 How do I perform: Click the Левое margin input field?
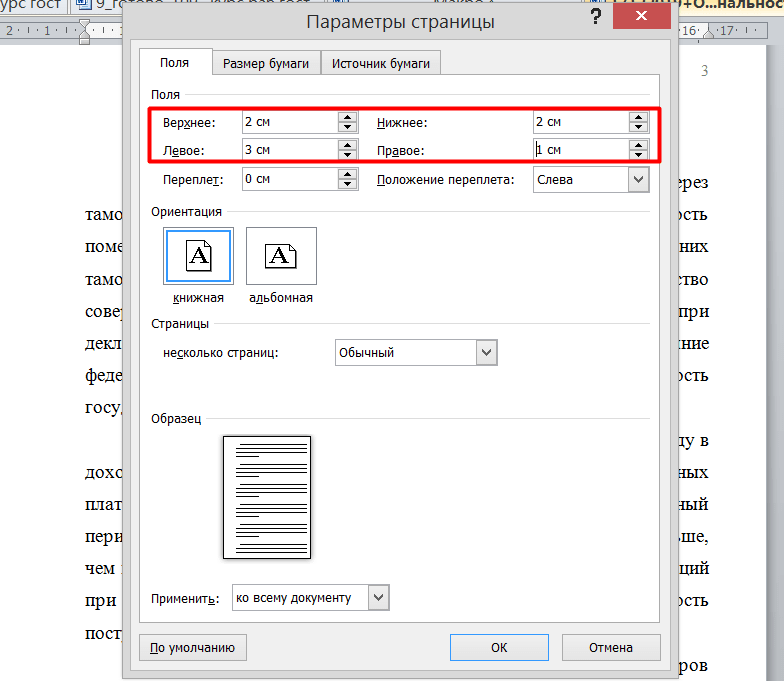coord(290,150)
